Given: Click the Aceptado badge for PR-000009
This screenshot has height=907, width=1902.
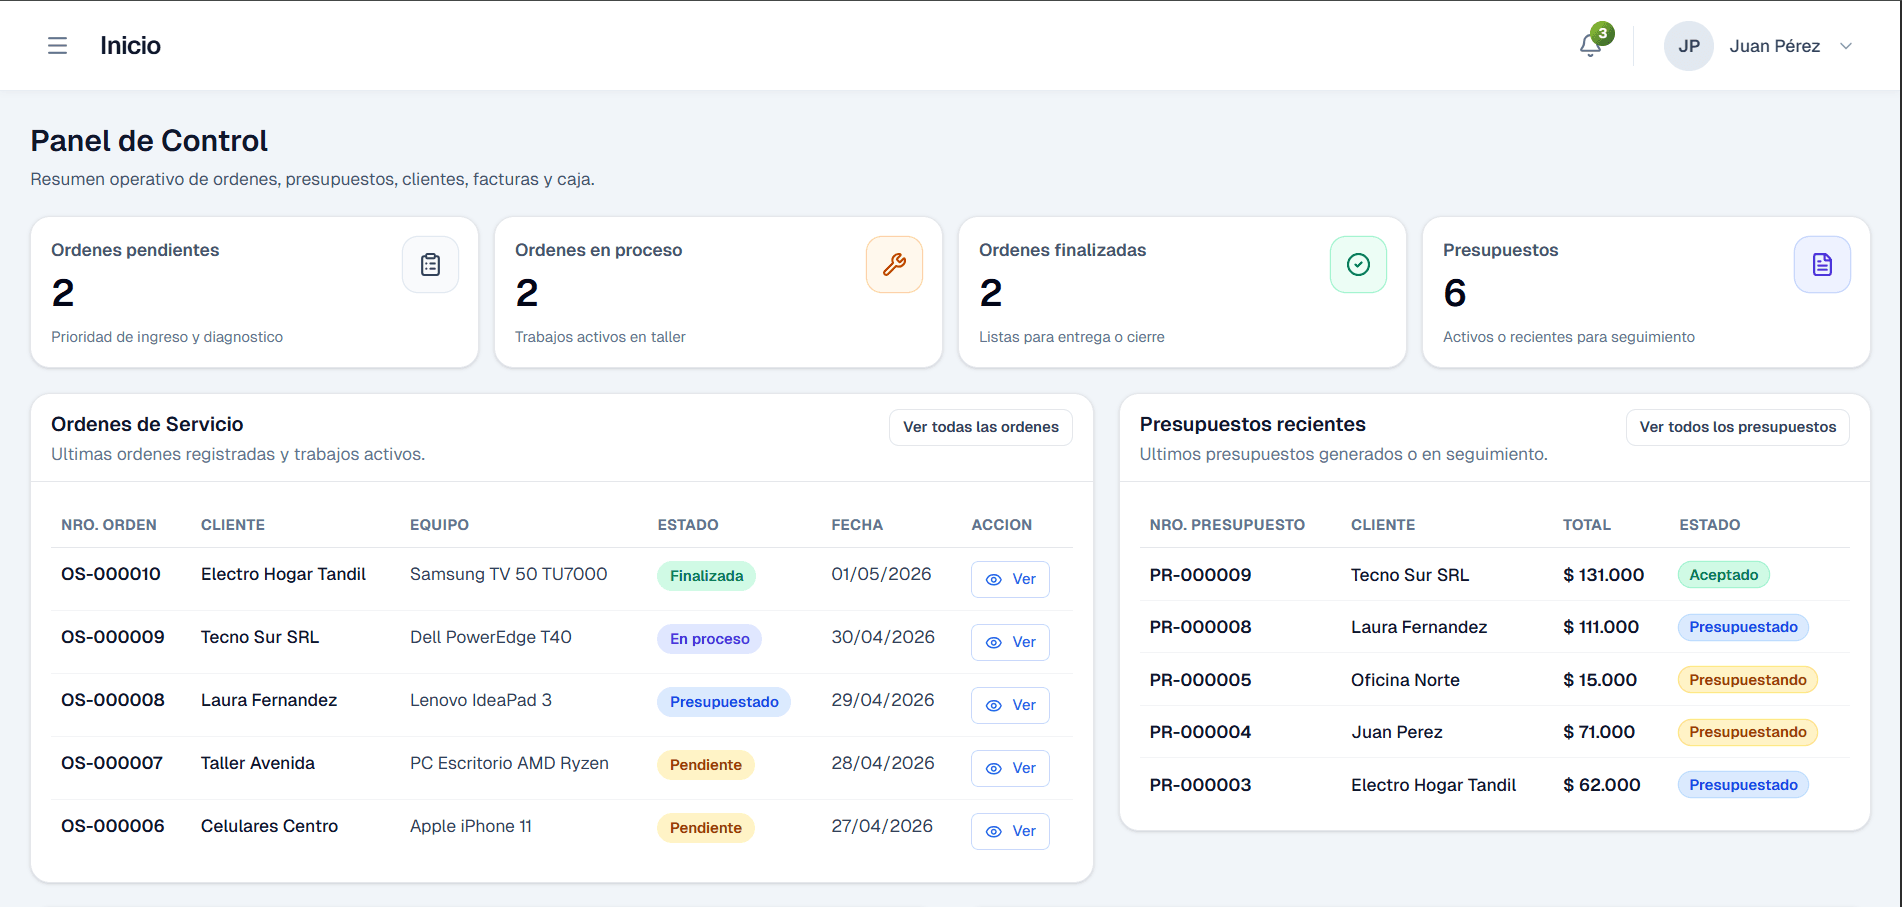Looking at the screenshot, I should (x=1724, y=575).
